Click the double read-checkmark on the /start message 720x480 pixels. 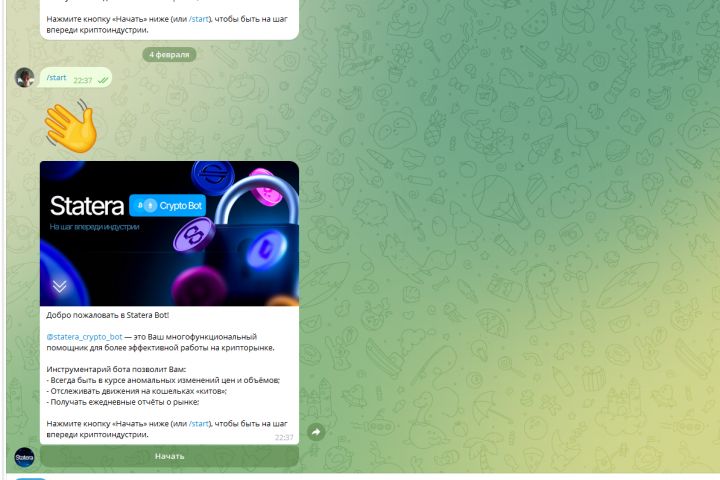103,80
